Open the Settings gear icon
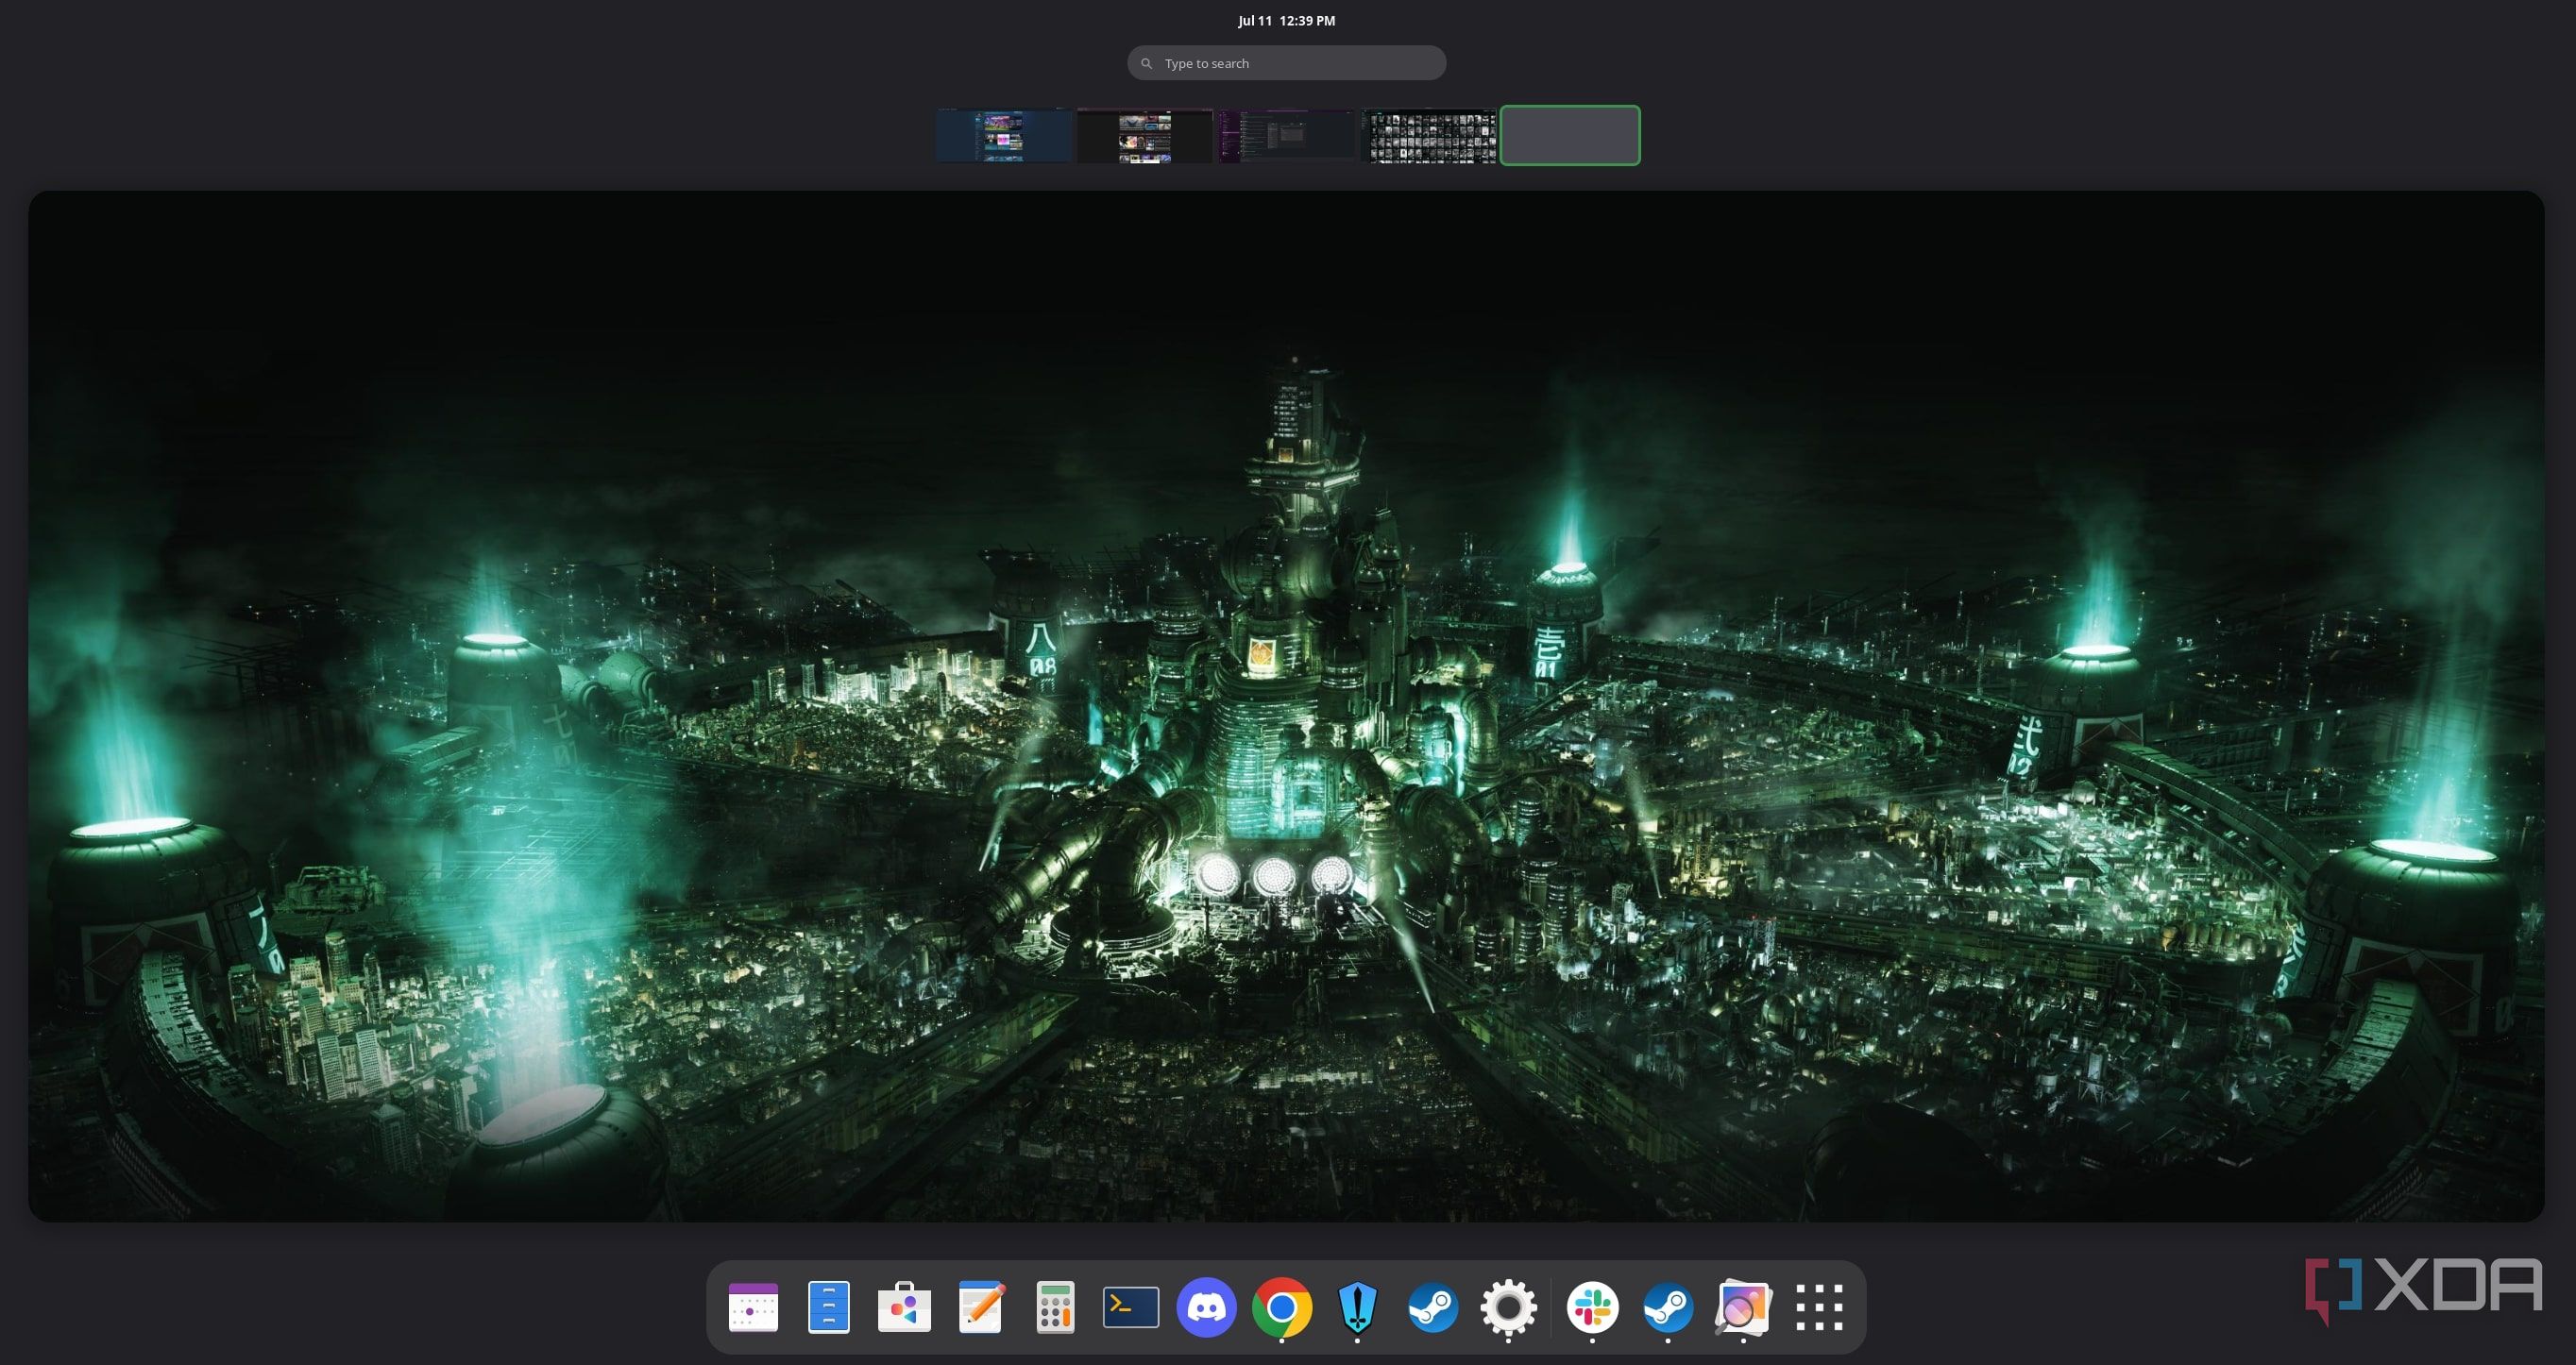 tap(1508, 1307)
